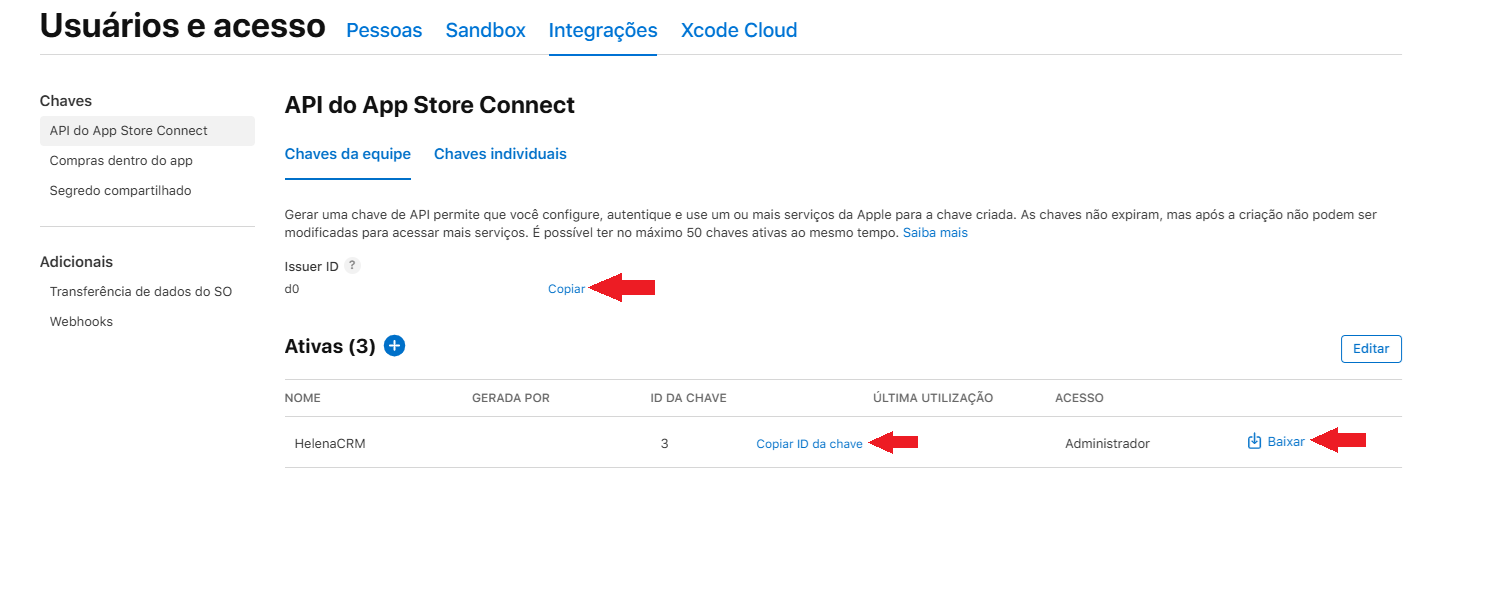Select Segredo compartilhado in the sidebar
This screenshot has width=1490, height=601.
[120, 191]
